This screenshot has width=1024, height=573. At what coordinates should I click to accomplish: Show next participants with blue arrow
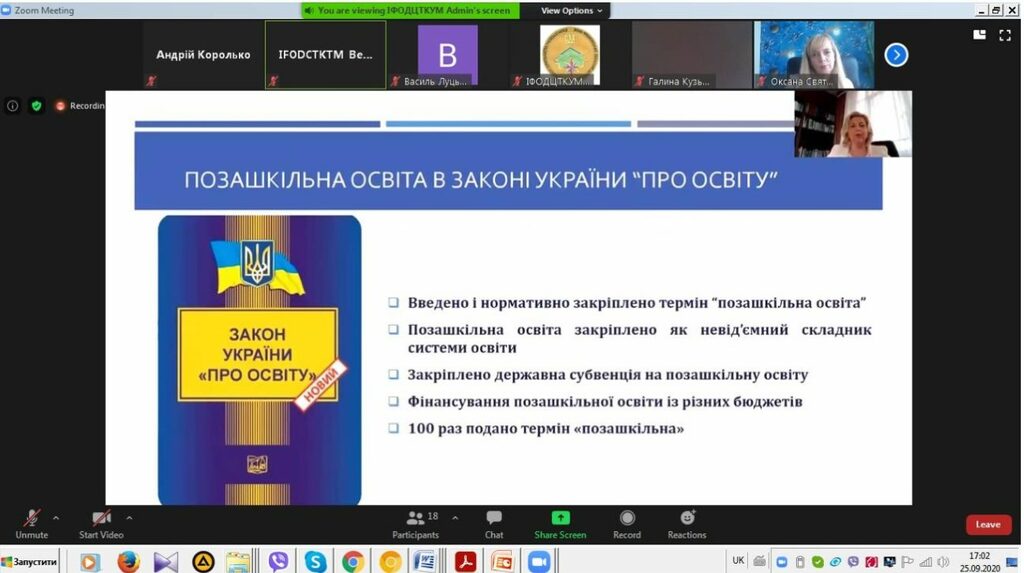click(896, 55)
